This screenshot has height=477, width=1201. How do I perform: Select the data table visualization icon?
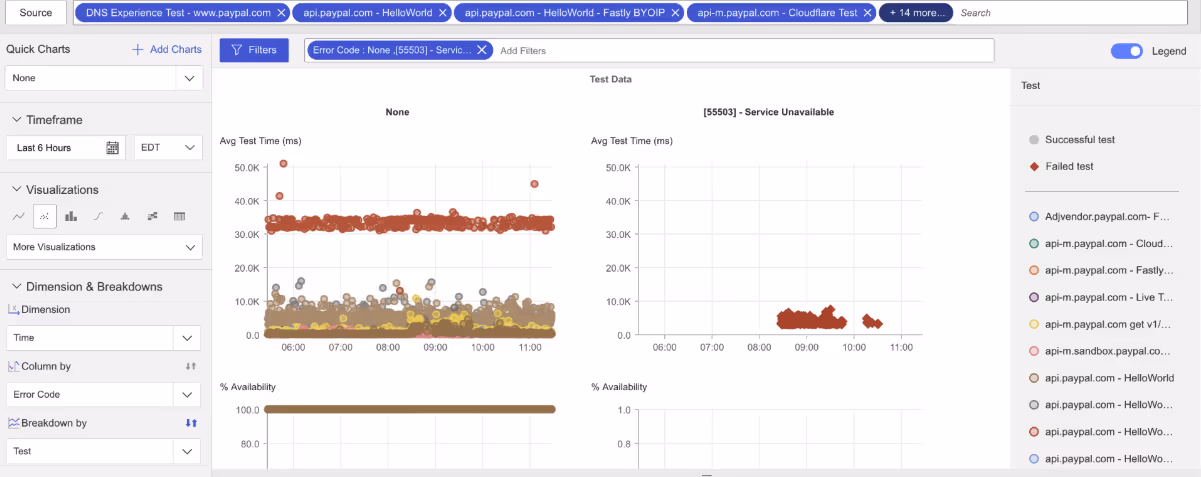click(x=179, y=216)
